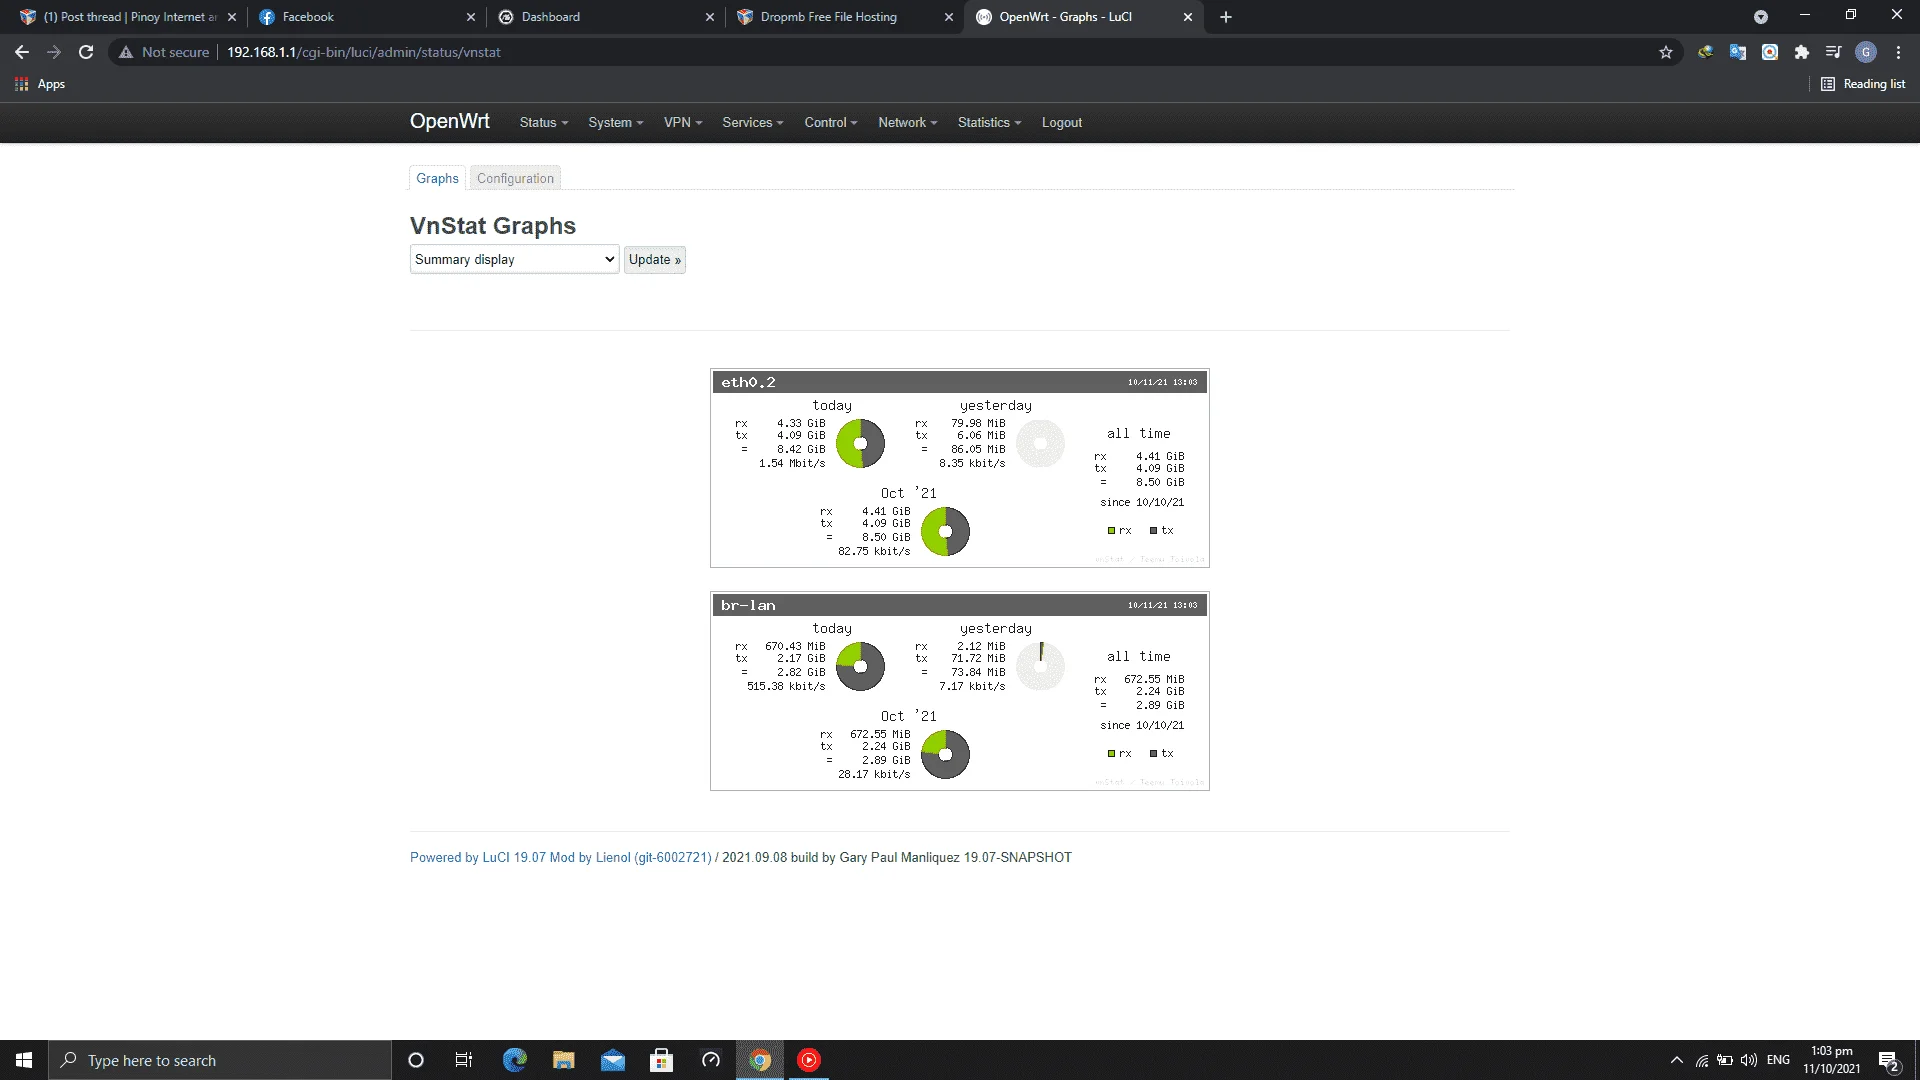Click the br-lan vnStat summary graph
1920x1080 pixels.
(x=960, y=691)
